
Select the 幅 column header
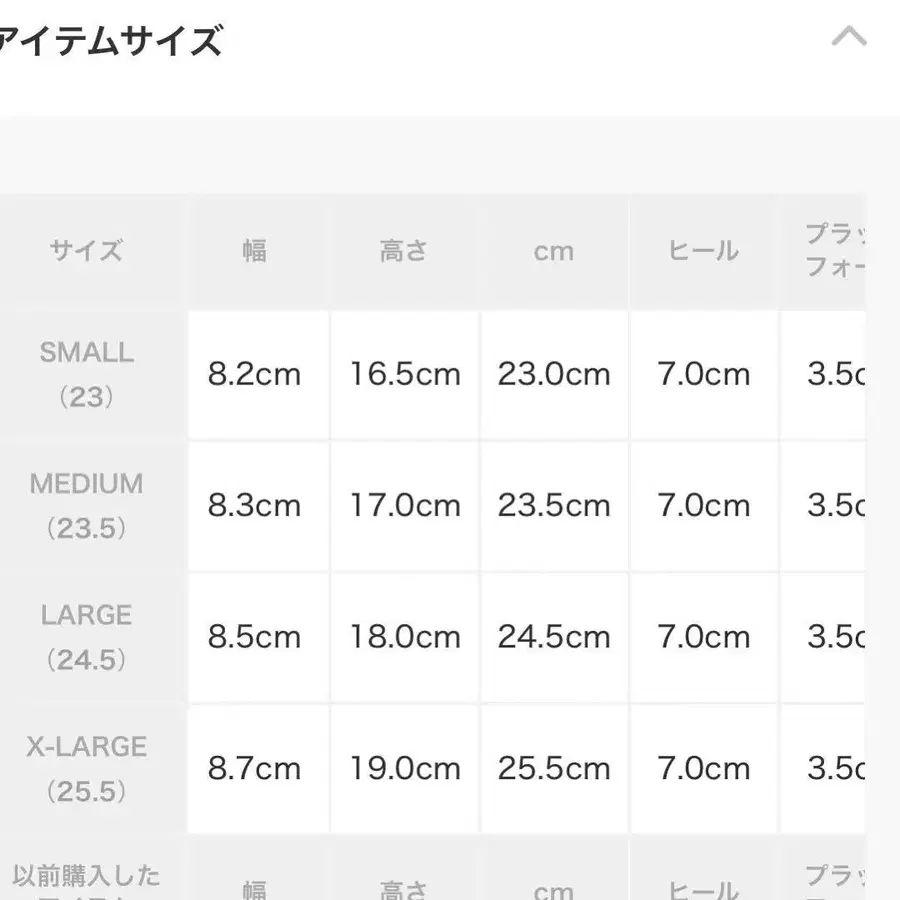pyautogui.click(x=256, y=251)
